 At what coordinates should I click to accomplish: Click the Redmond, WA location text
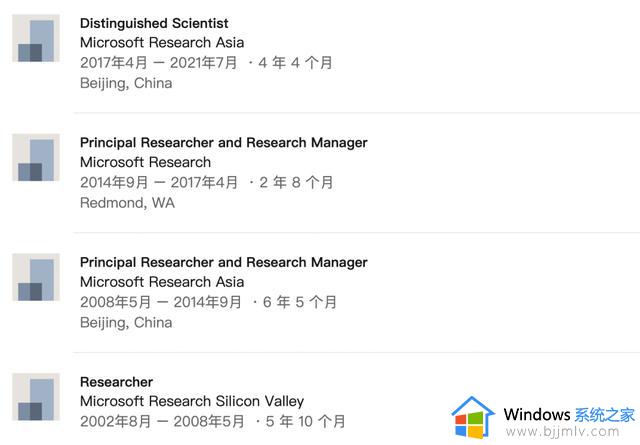coord(127,203)
